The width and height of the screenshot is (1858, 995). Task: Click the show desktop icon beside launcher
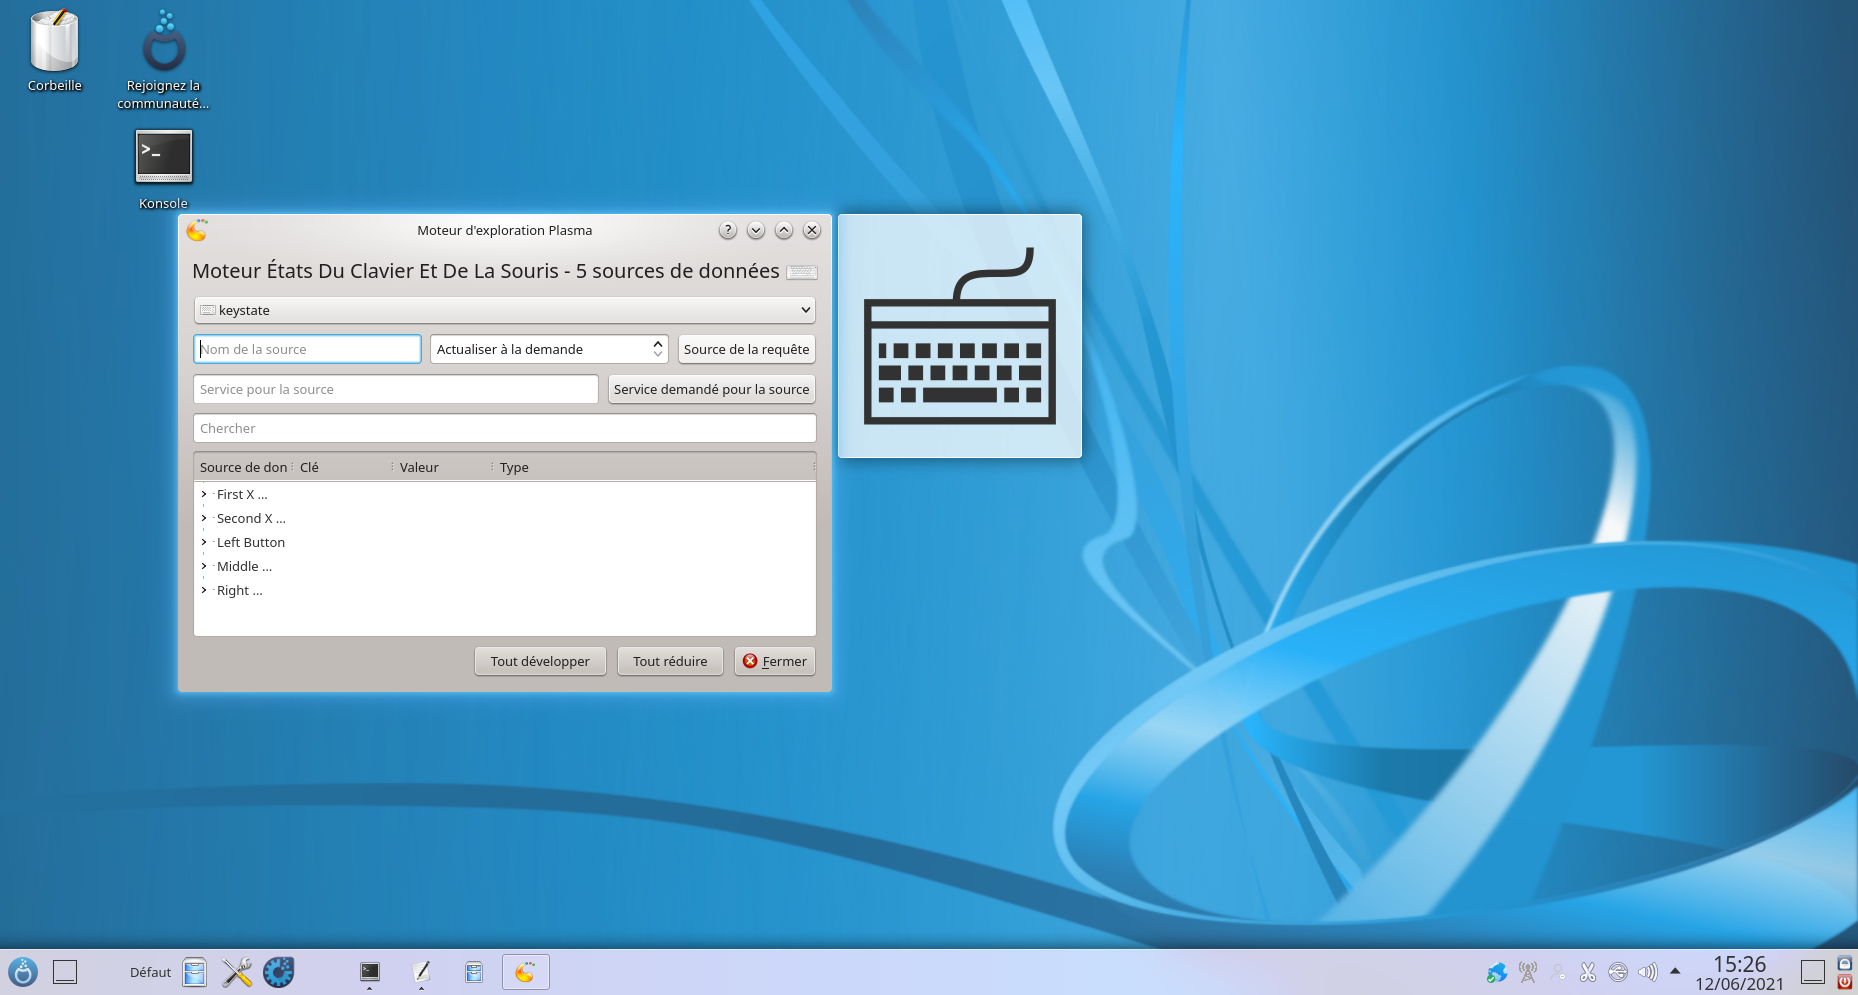click(65, 972)
